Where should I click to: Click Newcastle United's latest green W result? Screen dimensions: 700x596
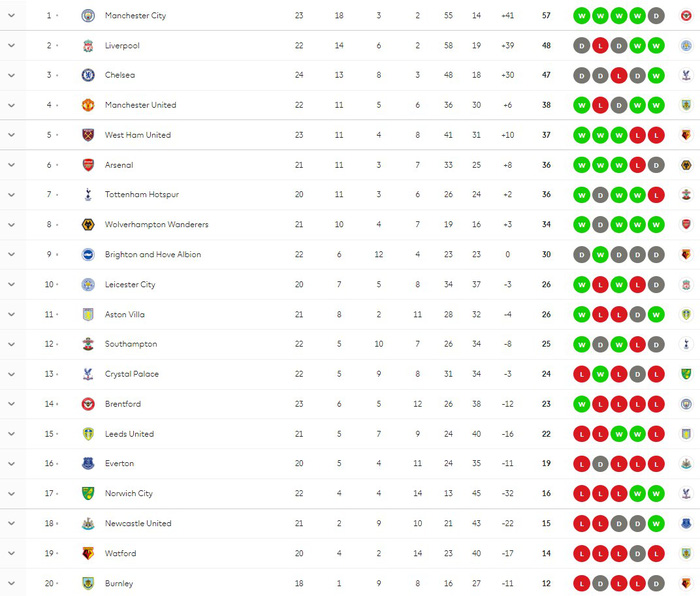coord(656,523)
